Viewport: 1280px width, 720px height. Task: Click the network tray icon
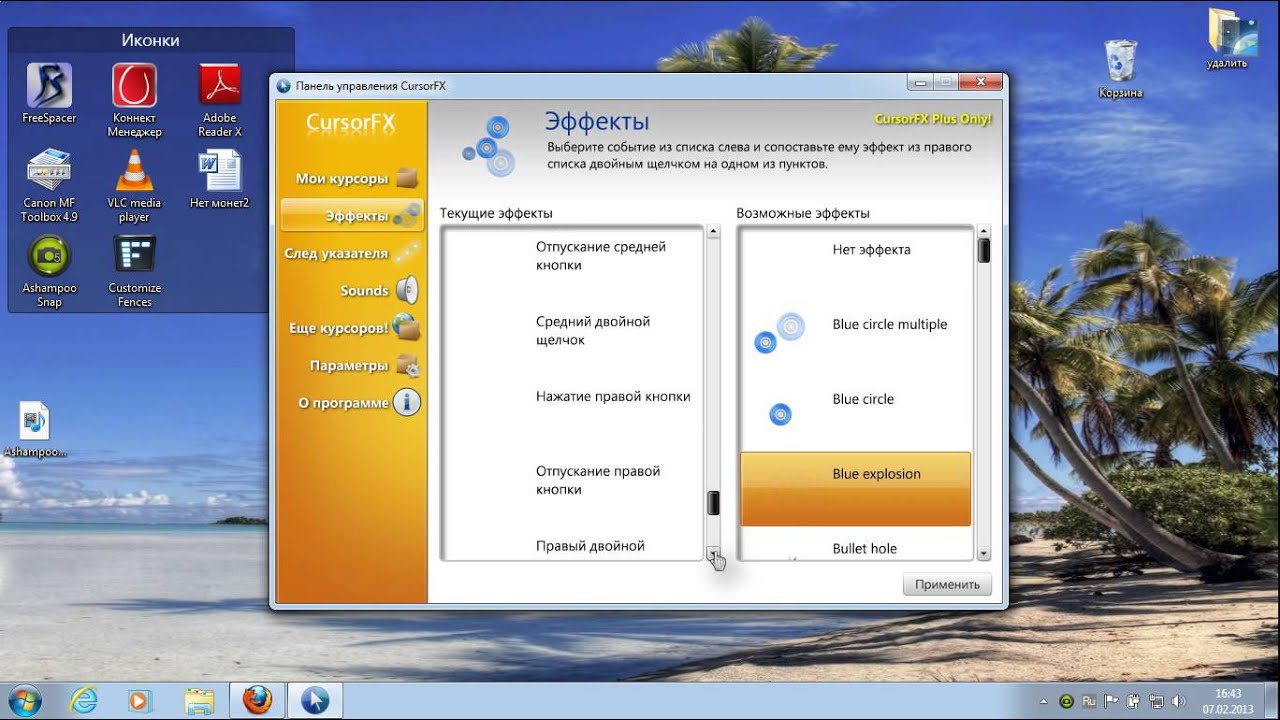1156,702
